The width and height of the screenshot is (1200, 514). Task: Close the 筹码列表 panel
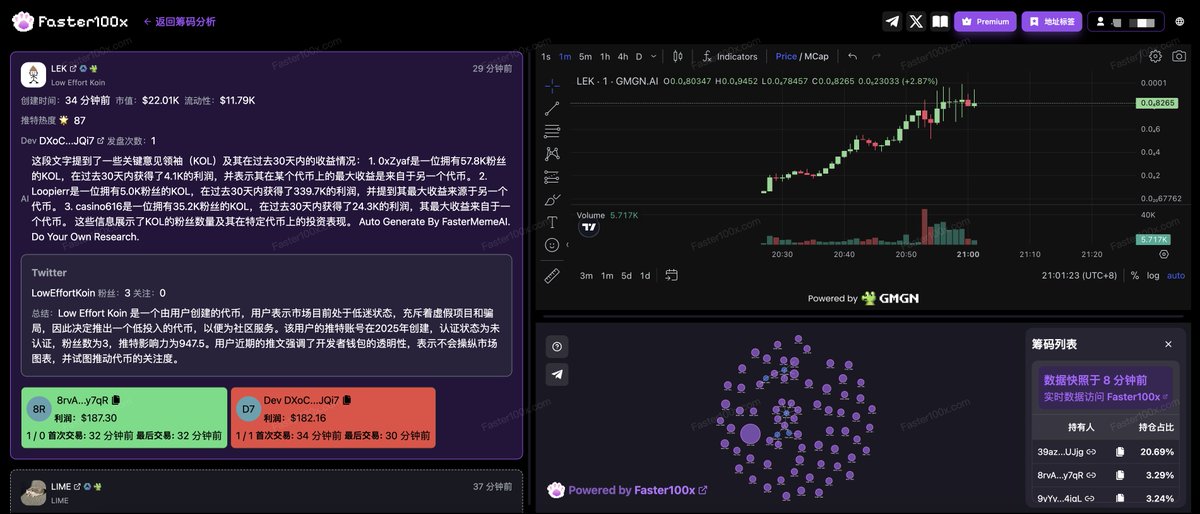(1168, 344)
